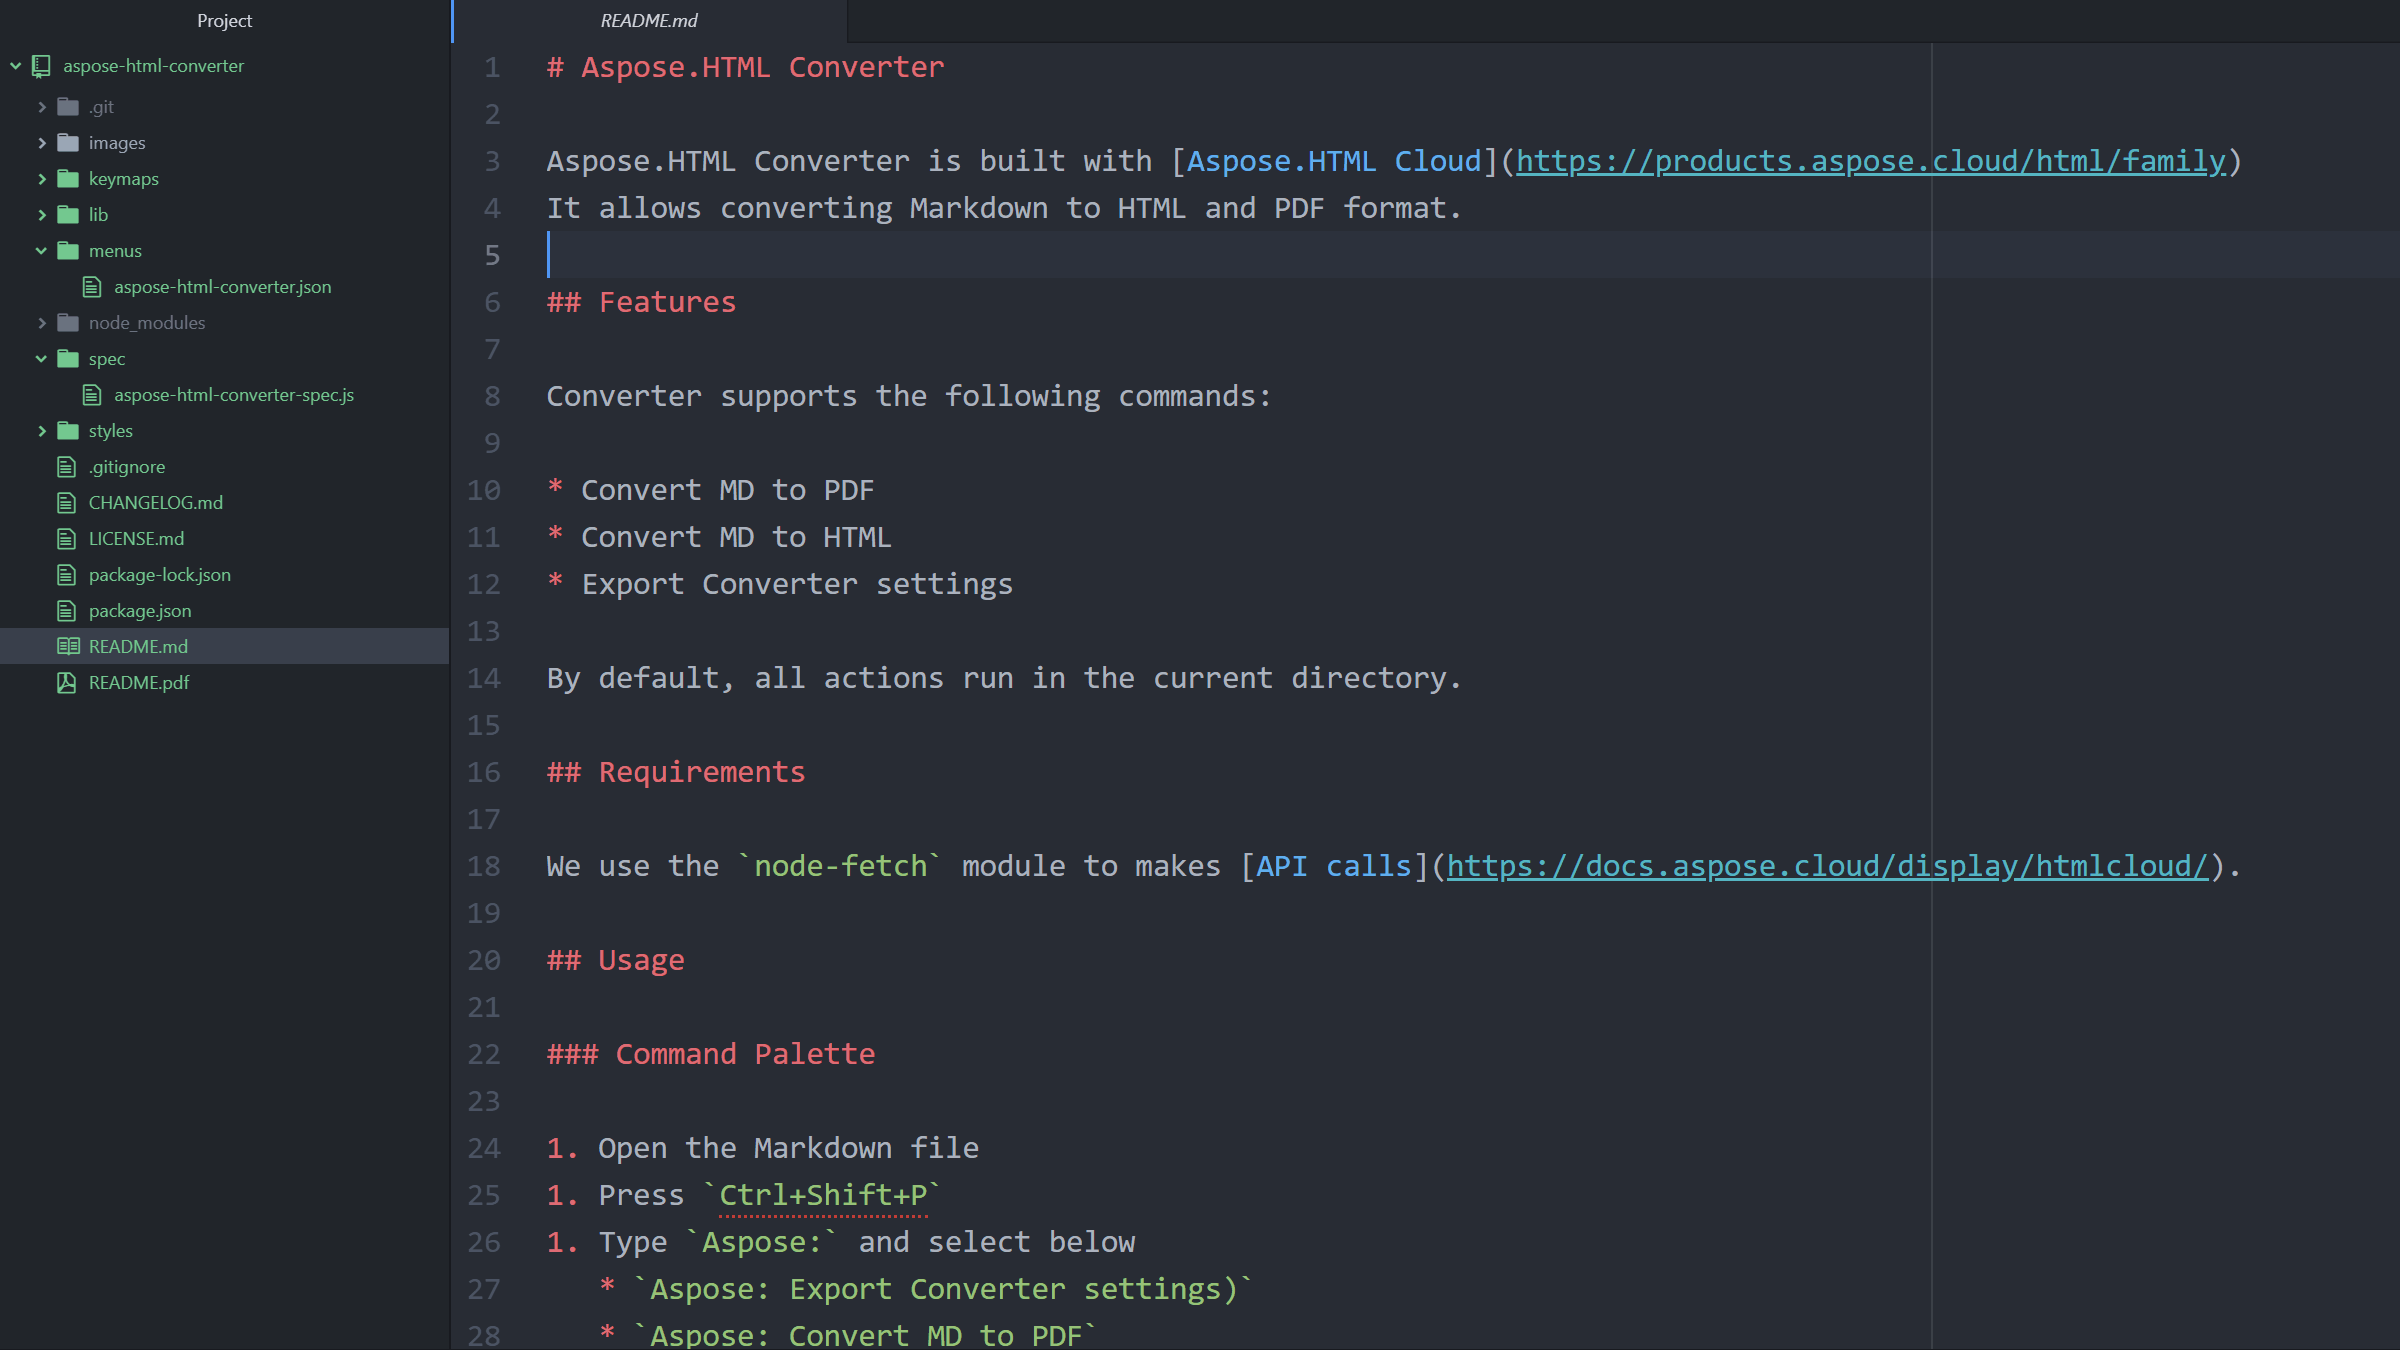This screenshot has width=2400, height=1350.
Task: Open aspose-html-converter.json file
Action: click(x=221, y=285)
